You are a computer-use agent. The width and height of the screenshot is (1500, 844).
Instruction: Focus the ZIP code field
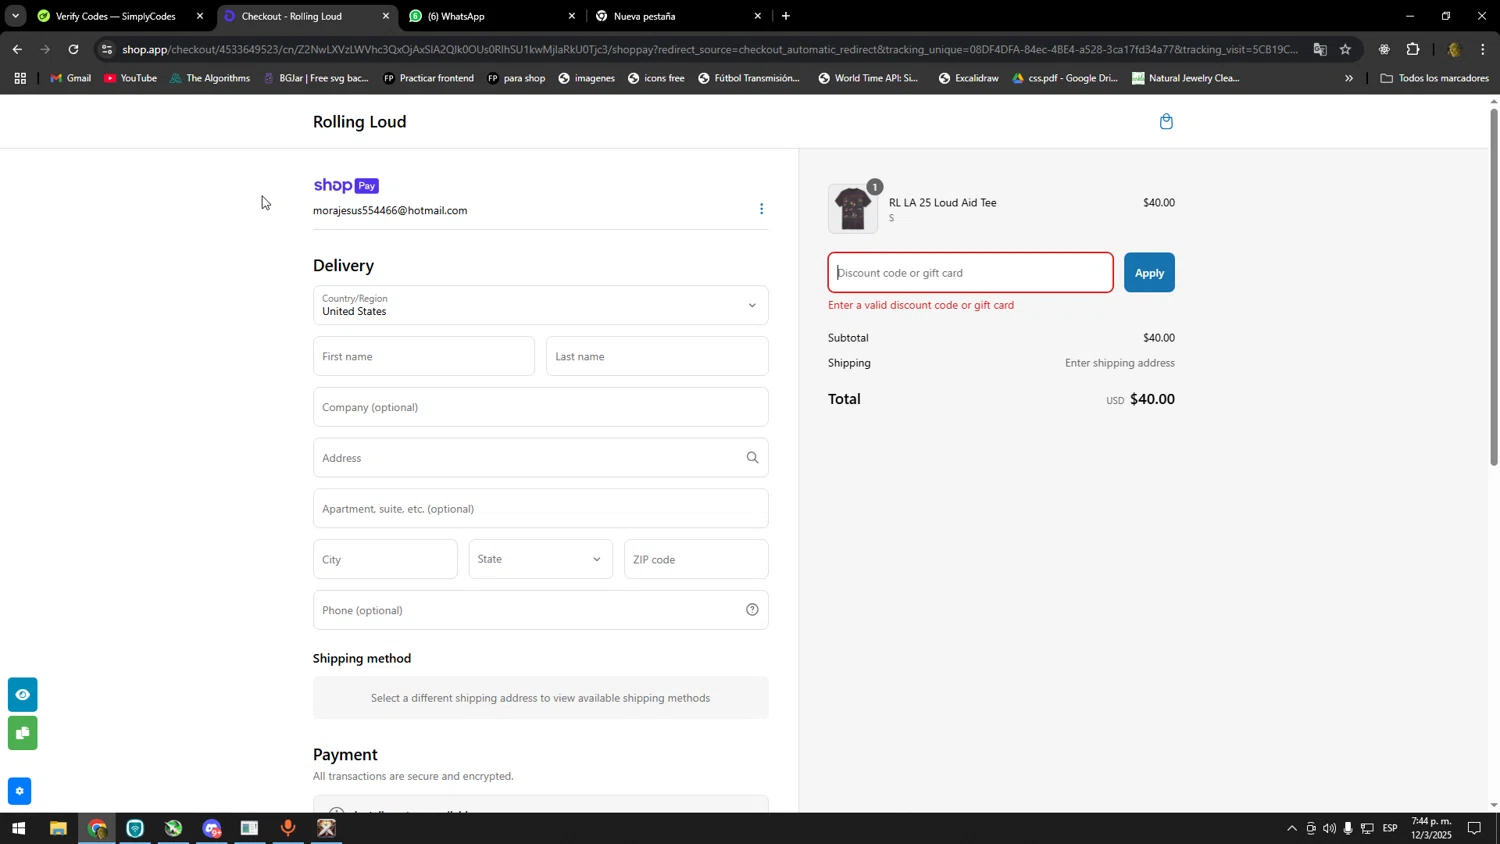696,559
